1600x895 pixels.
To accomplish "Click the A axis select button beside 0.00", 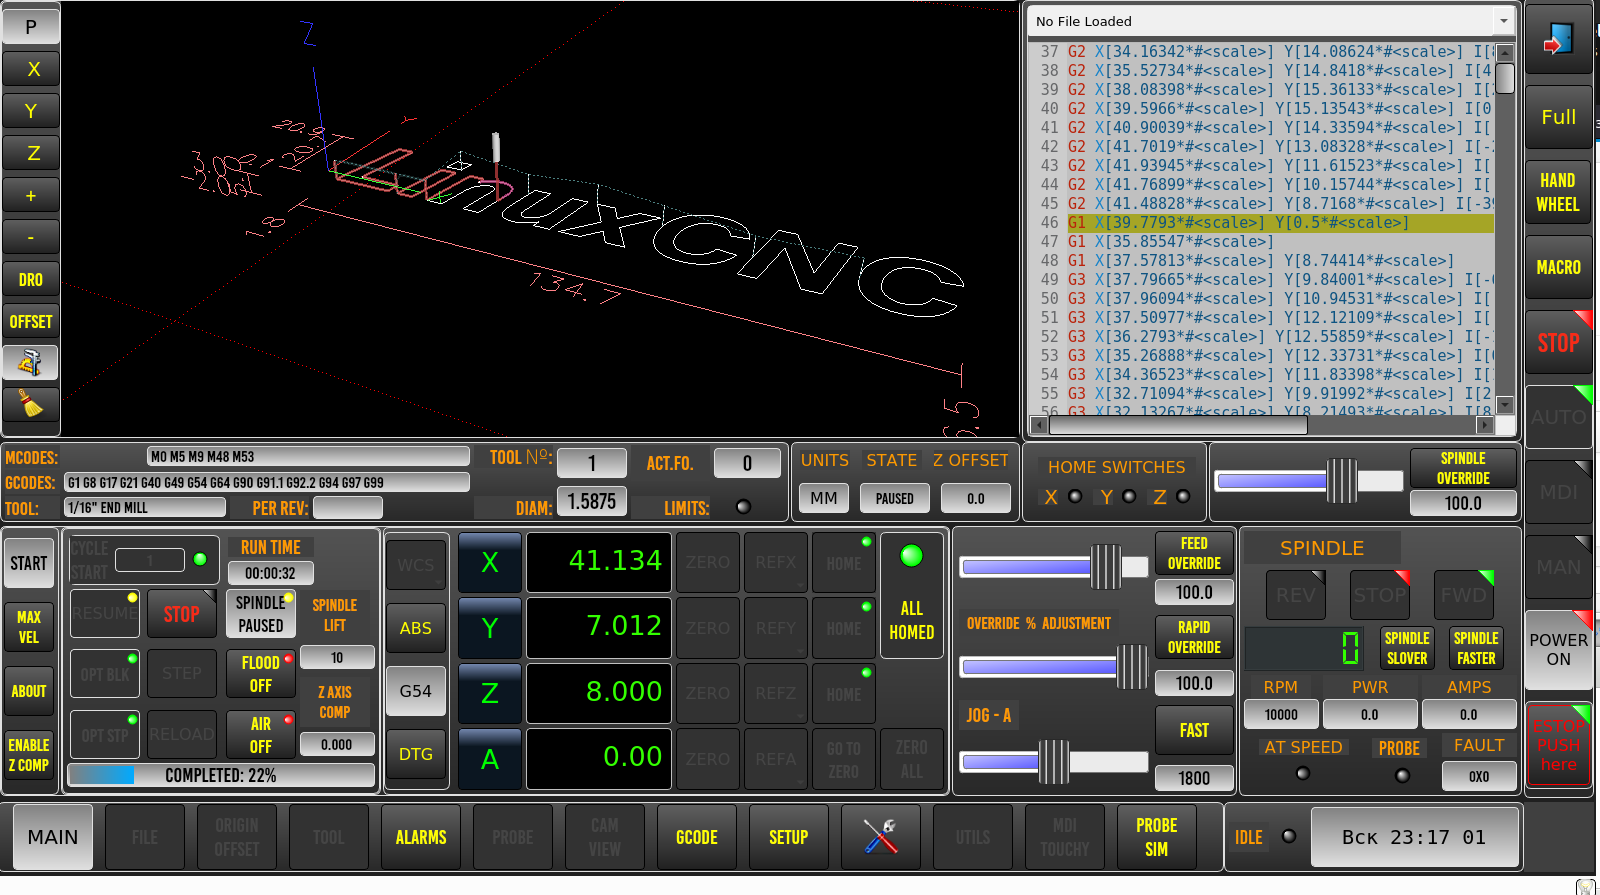I will pos(490,759).
